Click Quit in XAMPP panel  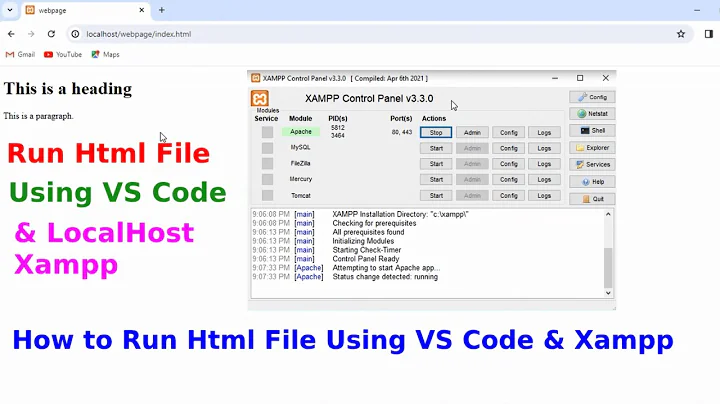(x=592, y=199)
